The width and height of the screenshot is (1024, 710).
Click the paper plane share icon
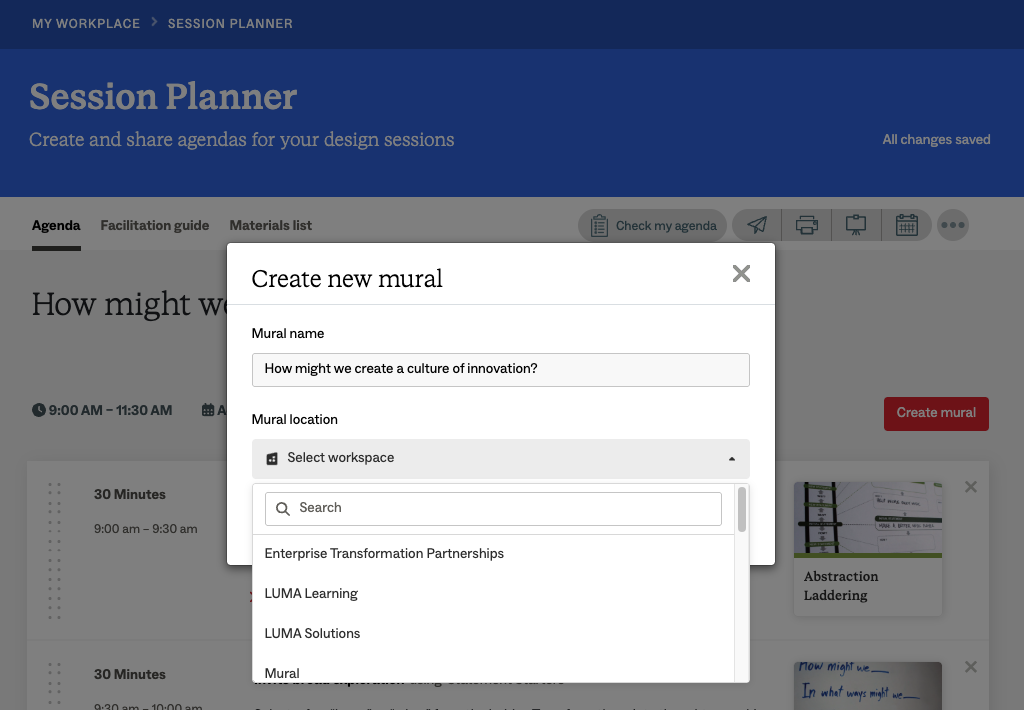pyautogui.click(x=757, y=225)
